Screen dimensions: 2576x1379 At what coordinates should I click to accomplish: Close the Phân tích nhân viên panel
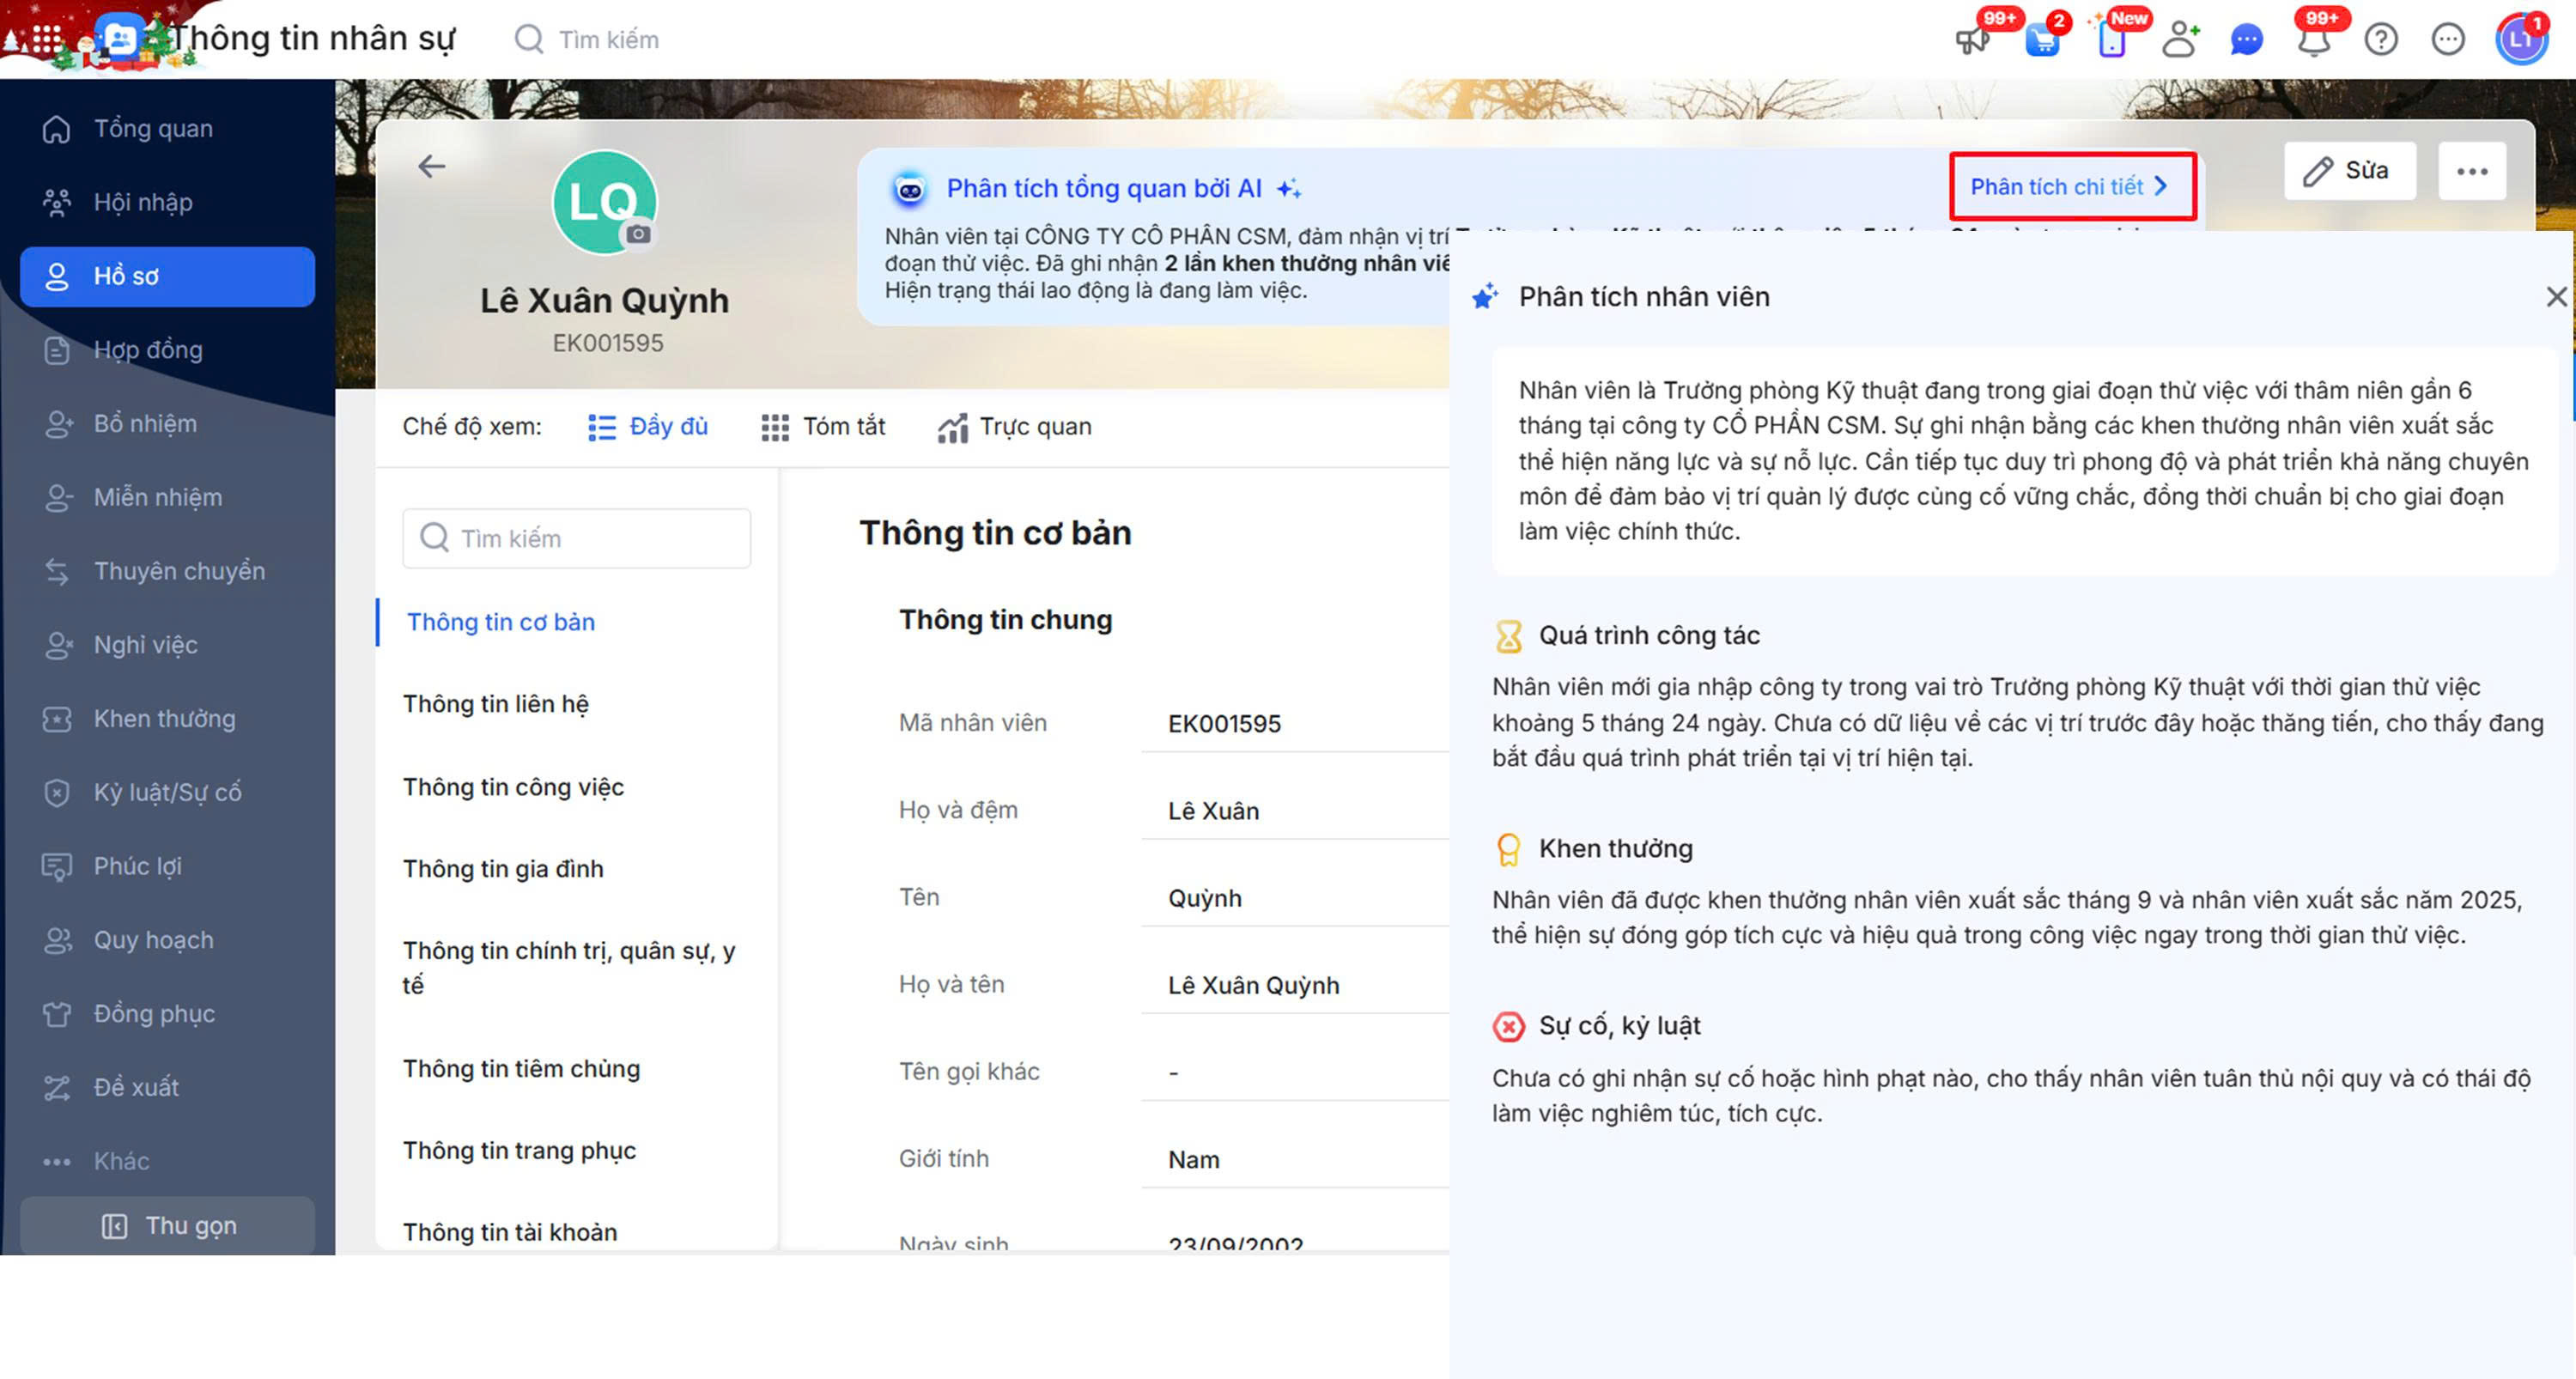tap(2555, 296)
